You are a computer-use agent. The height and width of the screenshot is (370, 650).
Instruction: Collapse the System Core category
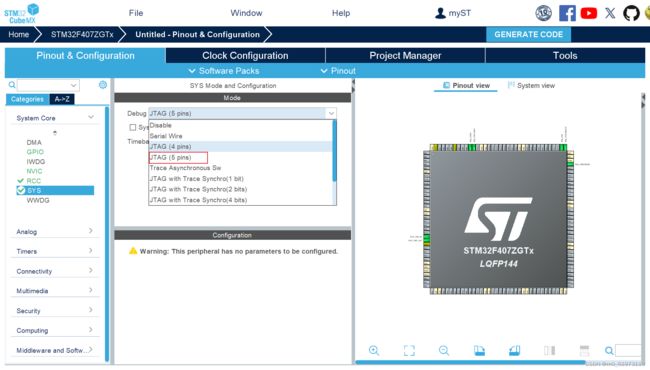[x=91, y=118]
